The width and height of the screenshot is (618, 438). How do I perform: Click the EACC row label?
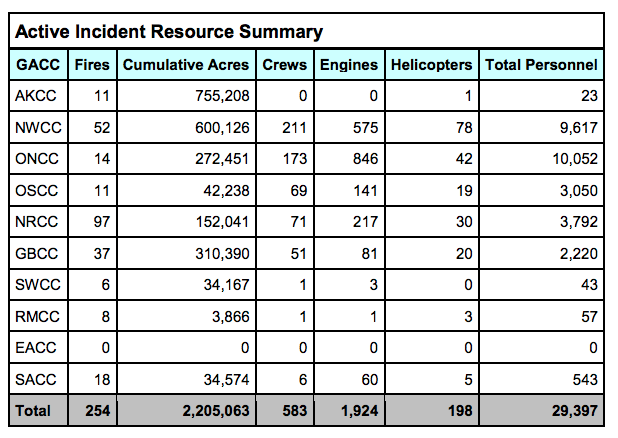point(36,348)
